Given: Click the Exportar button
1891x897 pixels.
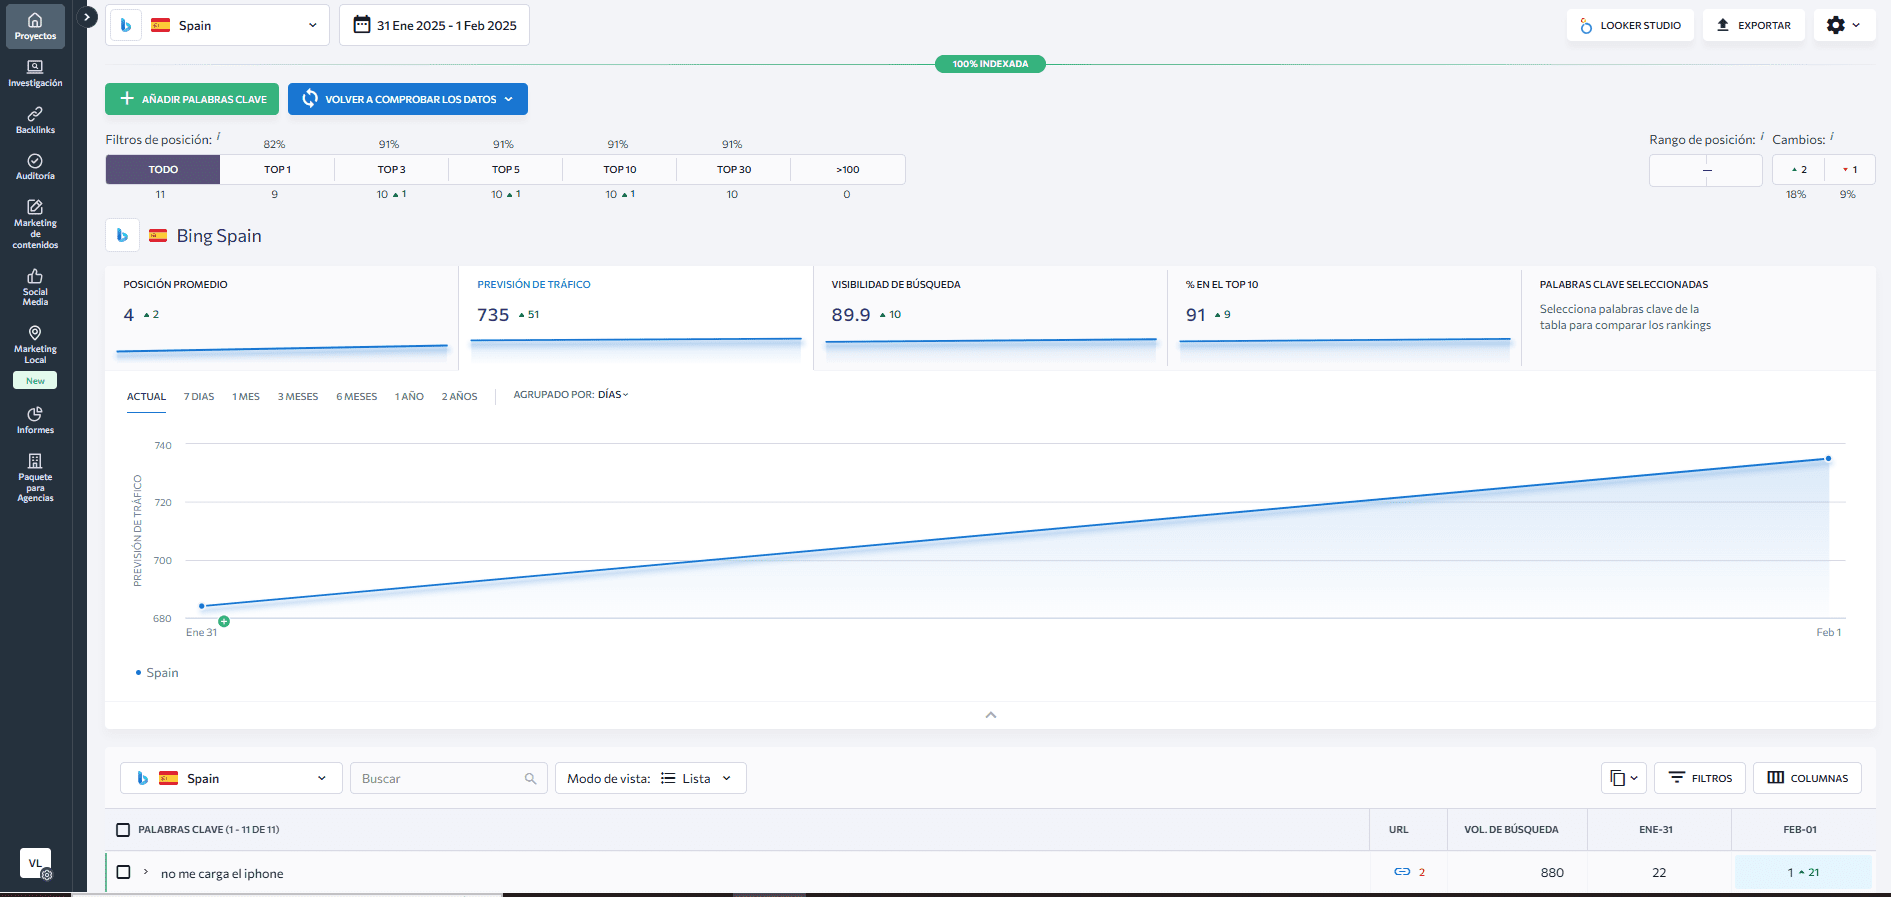Looking at the screenshot, I should (1754, 25).
